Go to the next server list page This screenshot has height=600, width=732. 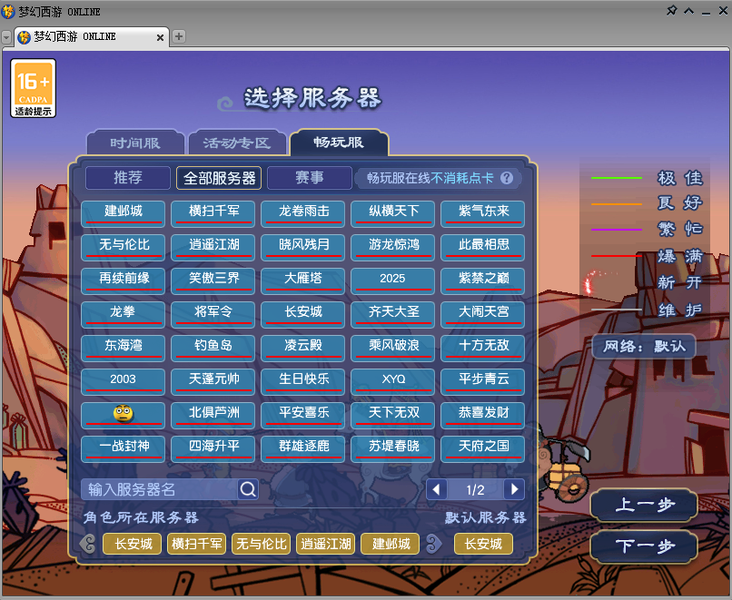point(514,489)
